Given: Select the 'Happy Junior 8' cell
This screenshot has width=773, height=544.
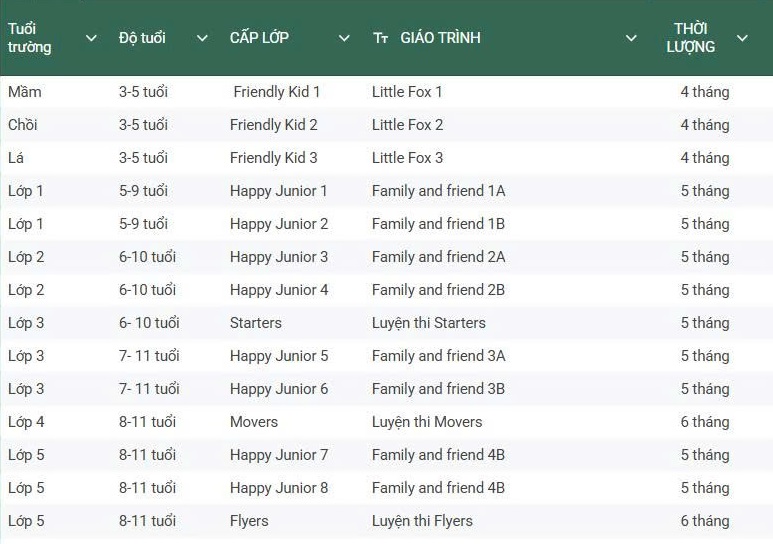Looking at the screenshot, I should coord(279,488).
